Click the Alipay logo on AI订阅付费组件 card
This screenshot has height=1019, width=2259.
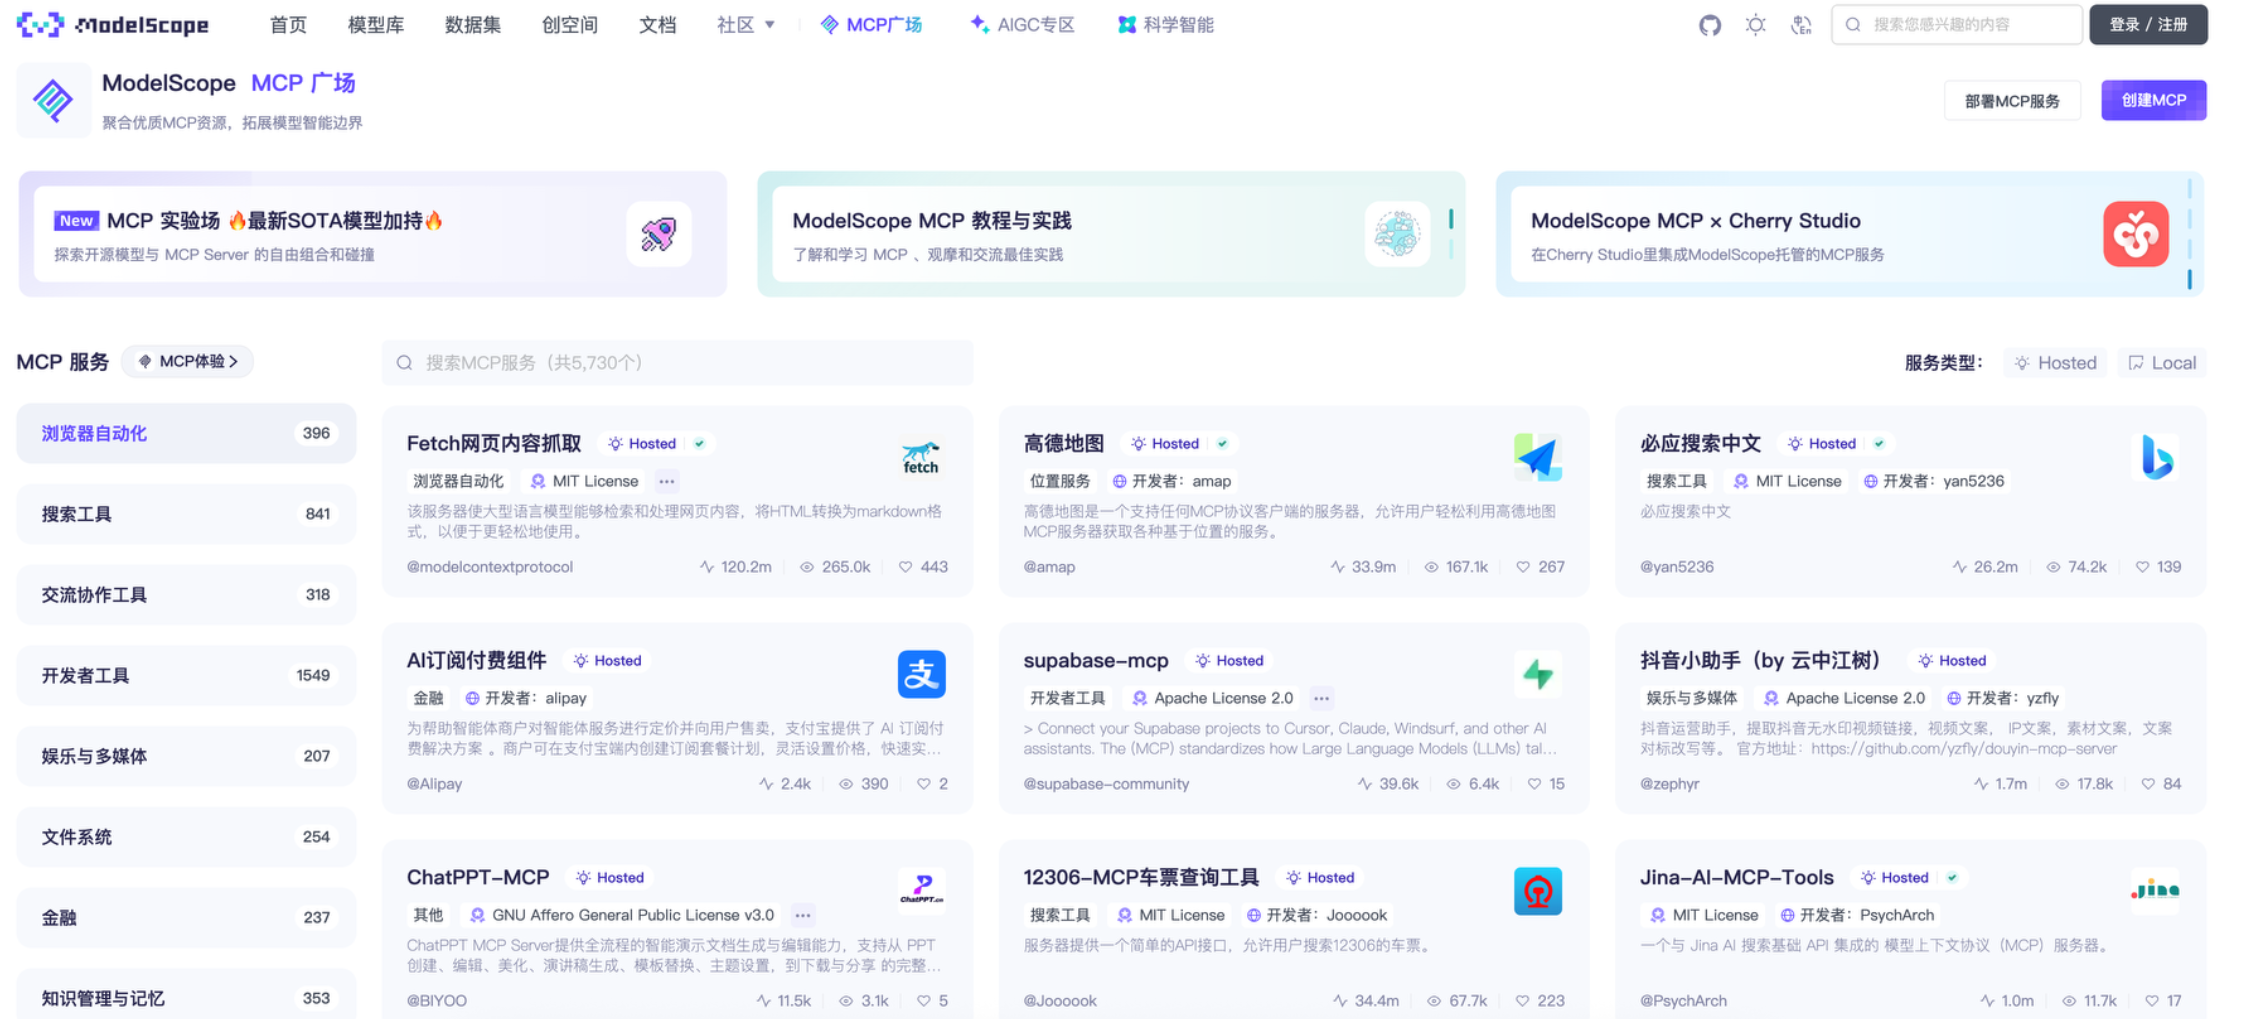pos(921,675)
